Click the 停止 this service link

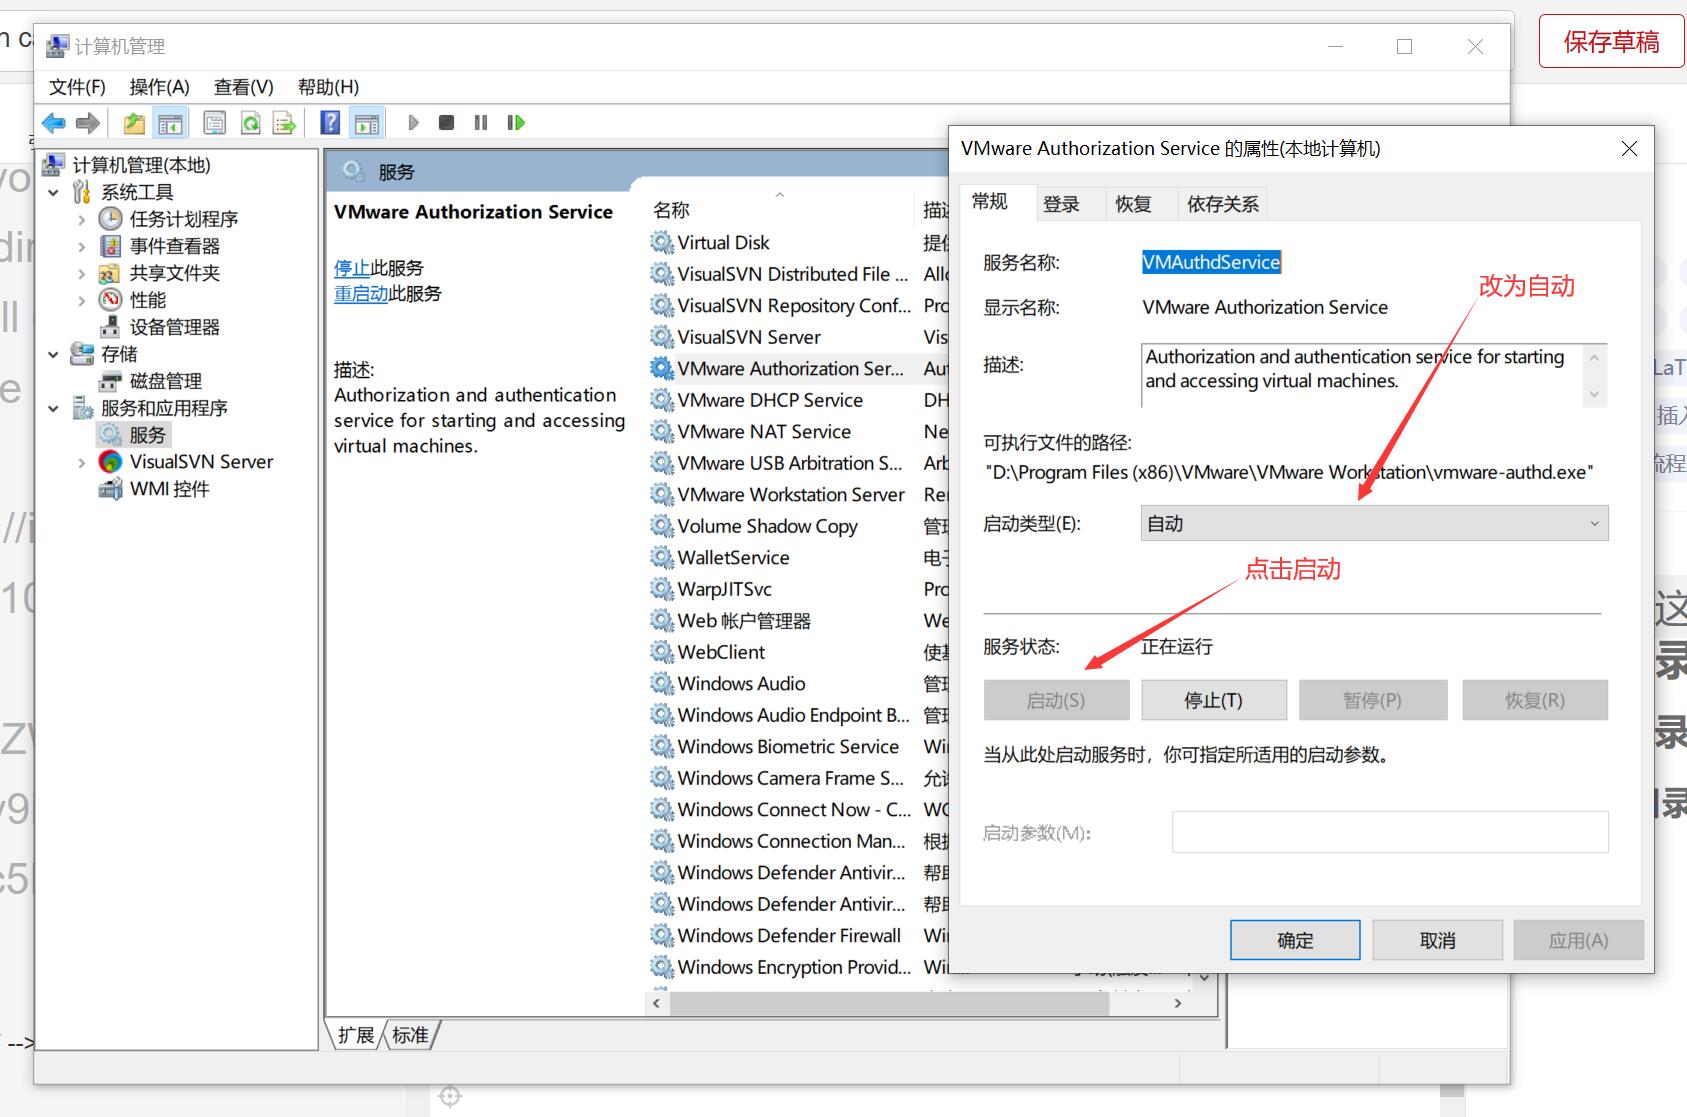[x=352, y=268]
